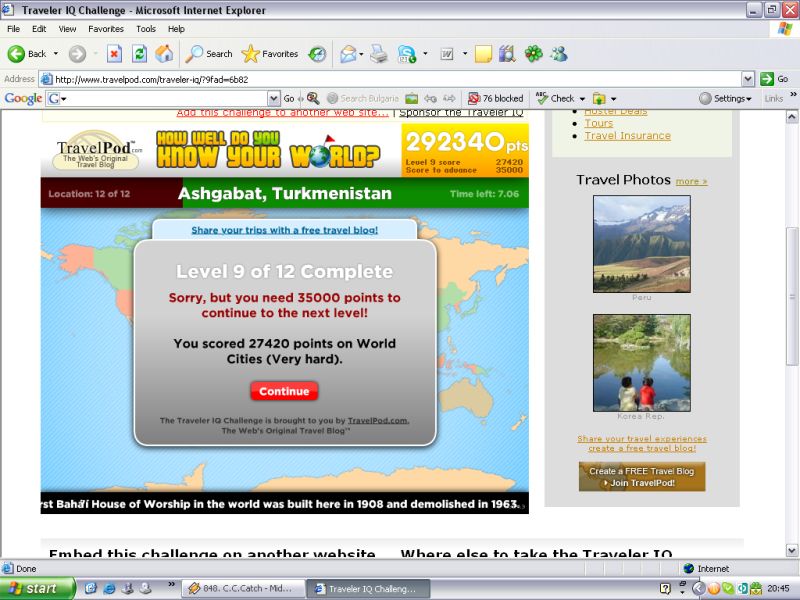The image size is (800, 600).
Task: Click the browser Stop button
Action: coord(114,54)
